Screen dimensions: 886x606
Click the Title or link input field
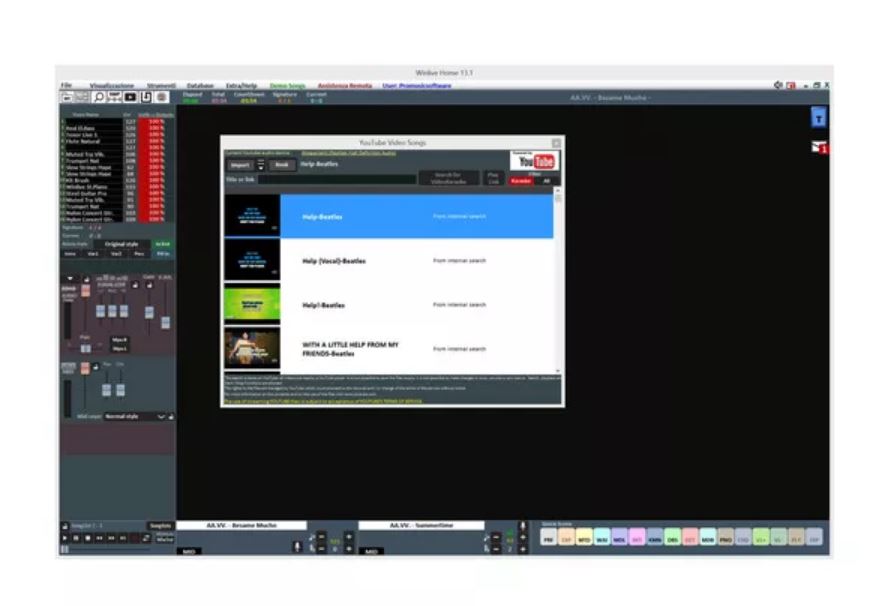(x=337, y=180)
